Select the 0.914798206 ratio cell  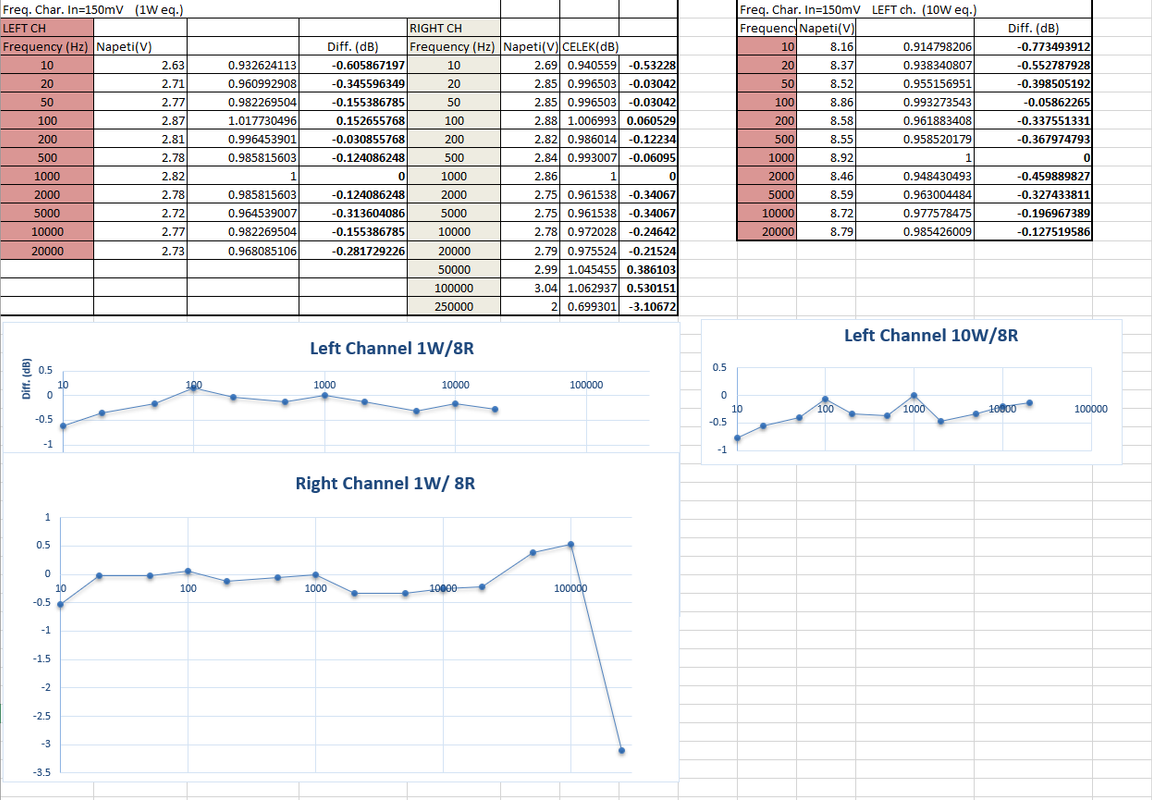tap(915, 47)
